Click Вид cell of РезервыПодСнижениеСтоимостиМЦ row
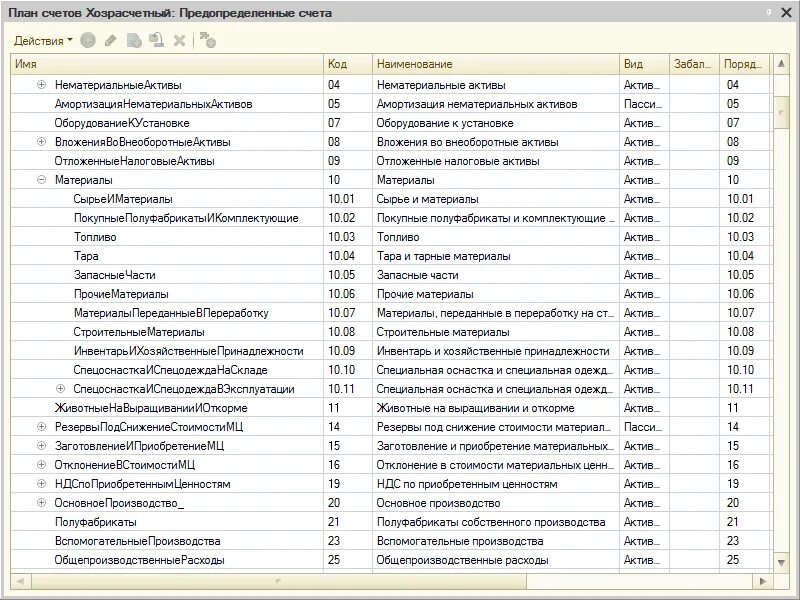Viewport: 800px width, 600px height. coord(644,427)
